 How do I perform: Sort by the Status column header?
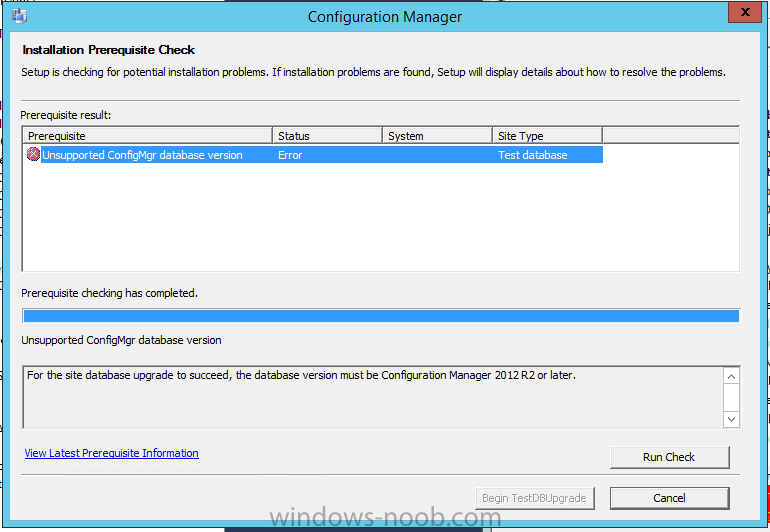(328, 136)
